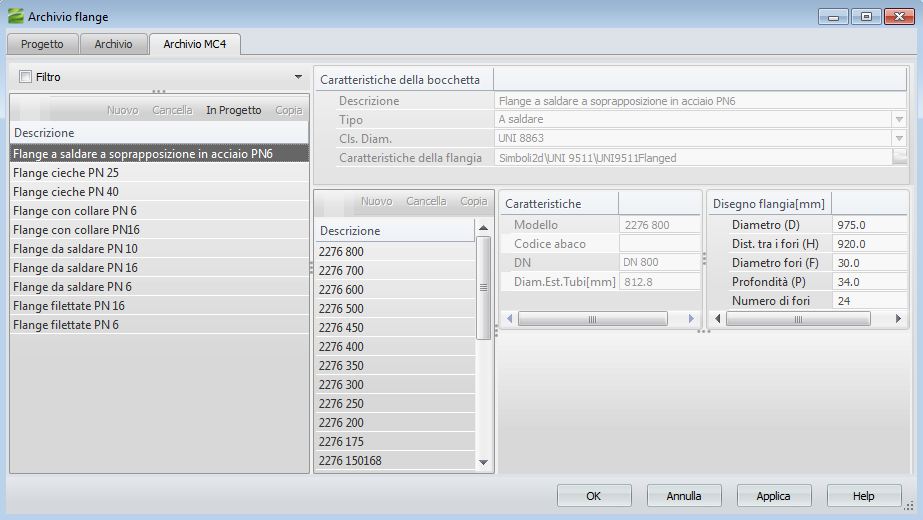
Task: Expand the Filtro panel dropdown arrow
Action: [x=298, y=77]
